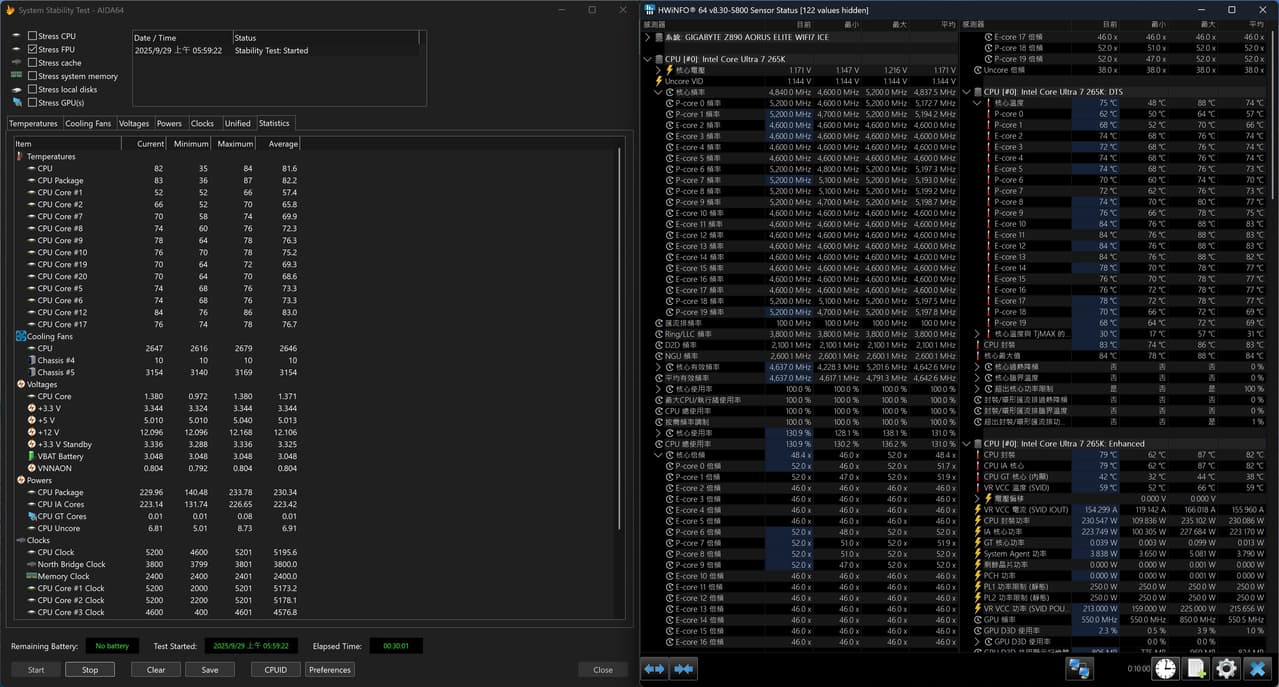Click the Voltages group icon
The height and width of the screenshot is (687, 1279).
point(21,385)
